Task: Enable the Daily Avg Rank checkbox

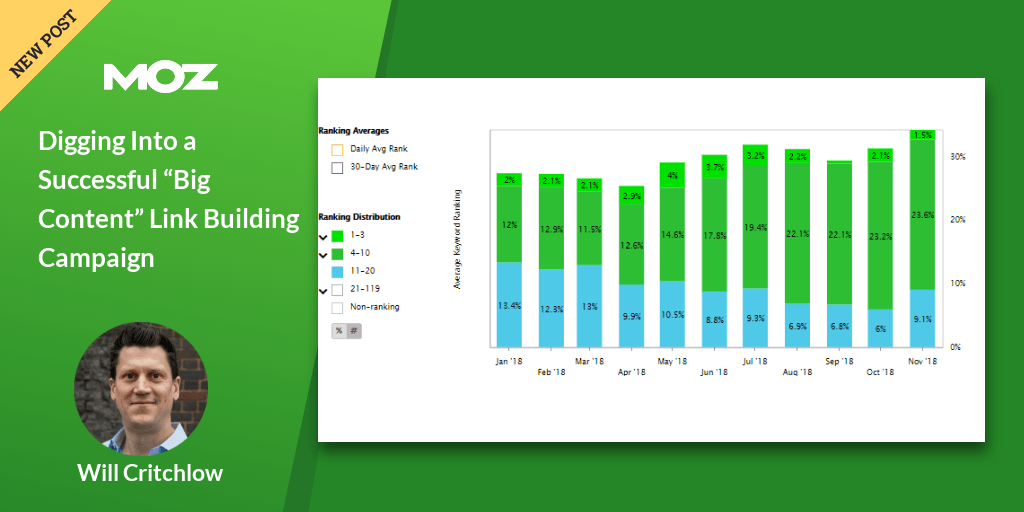Action: (337, 149)
